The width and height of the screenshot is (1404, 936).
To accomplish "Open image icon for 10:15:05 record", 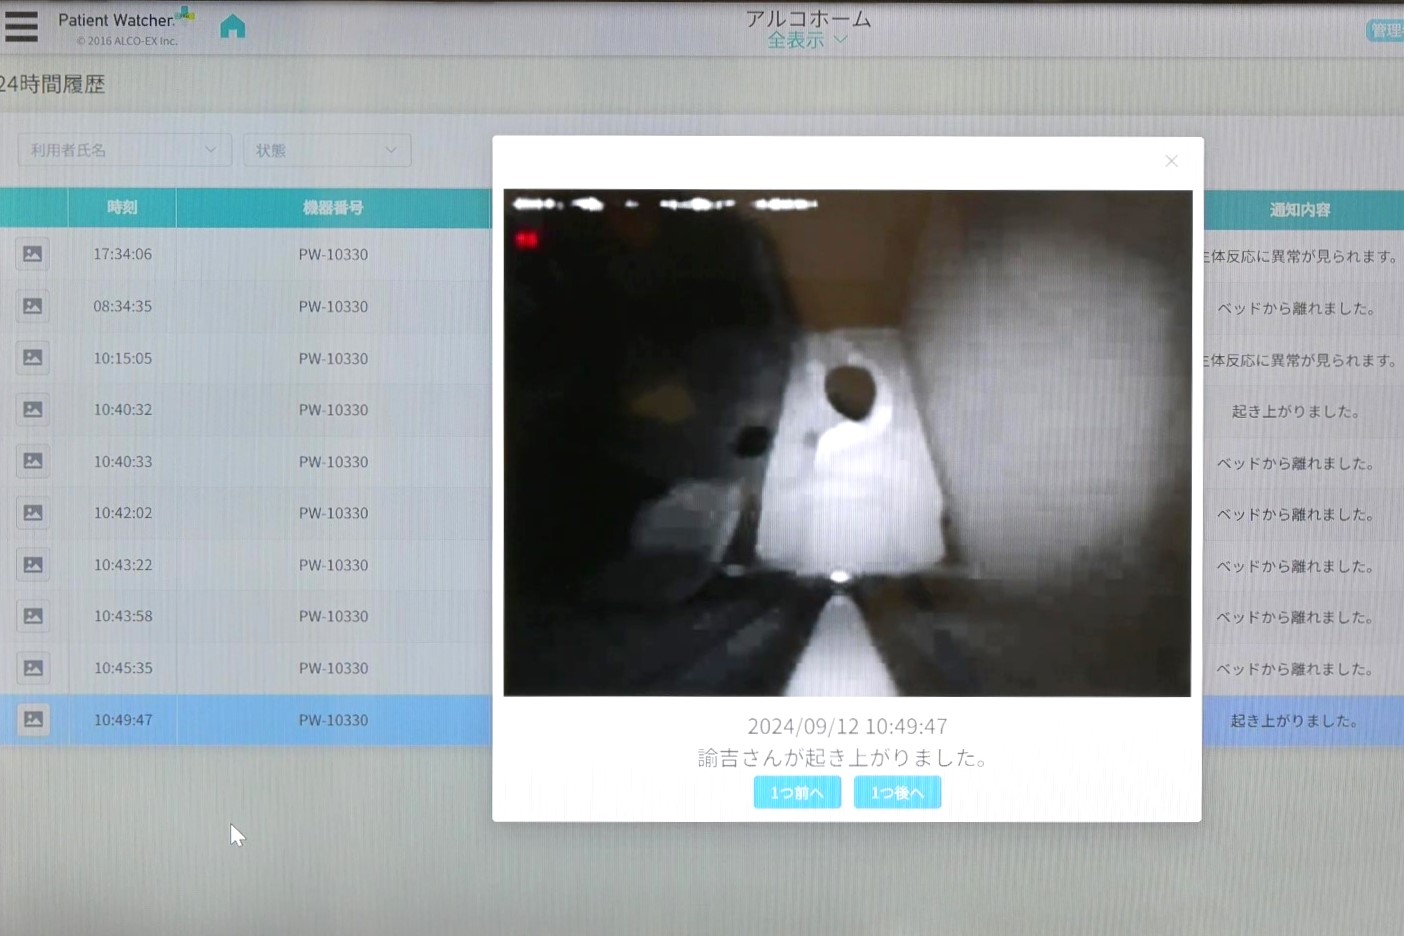I will [33, 357].
